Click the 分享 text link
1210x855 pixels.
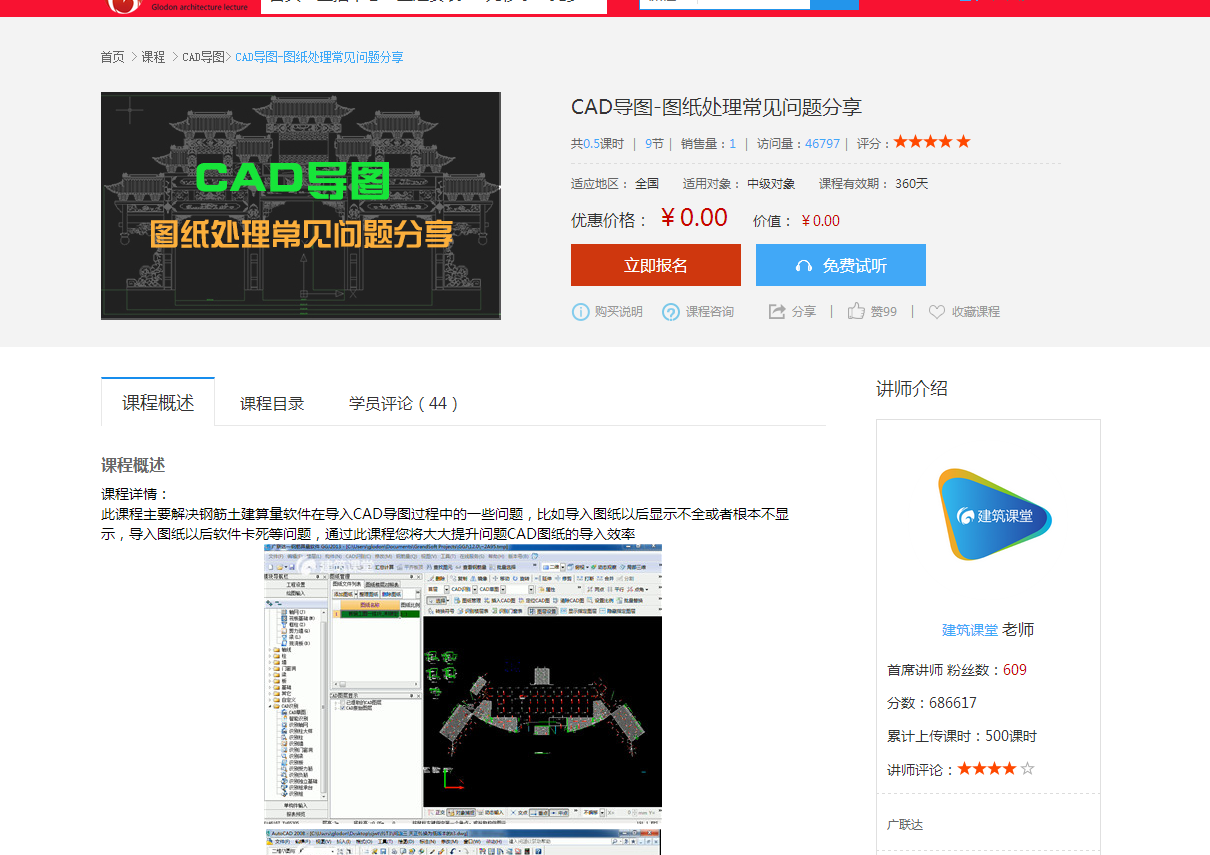point(804,312)
